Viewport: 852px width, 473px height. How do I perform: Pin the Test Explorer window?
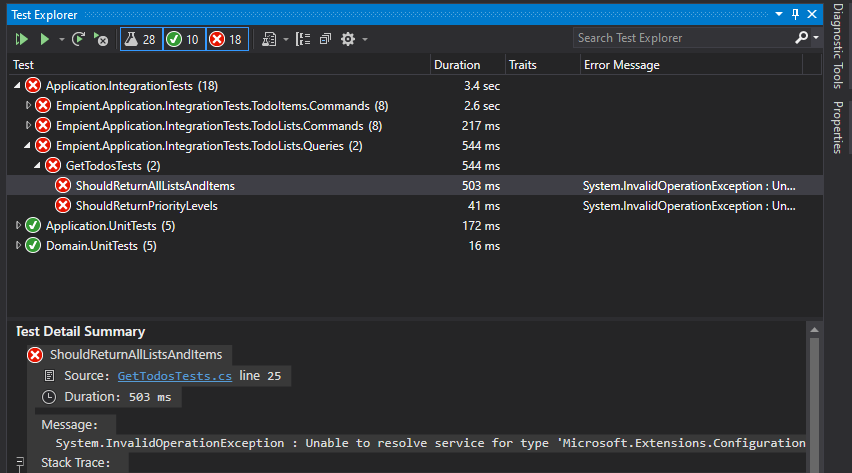pyautogui.click(x=795, y=14)
